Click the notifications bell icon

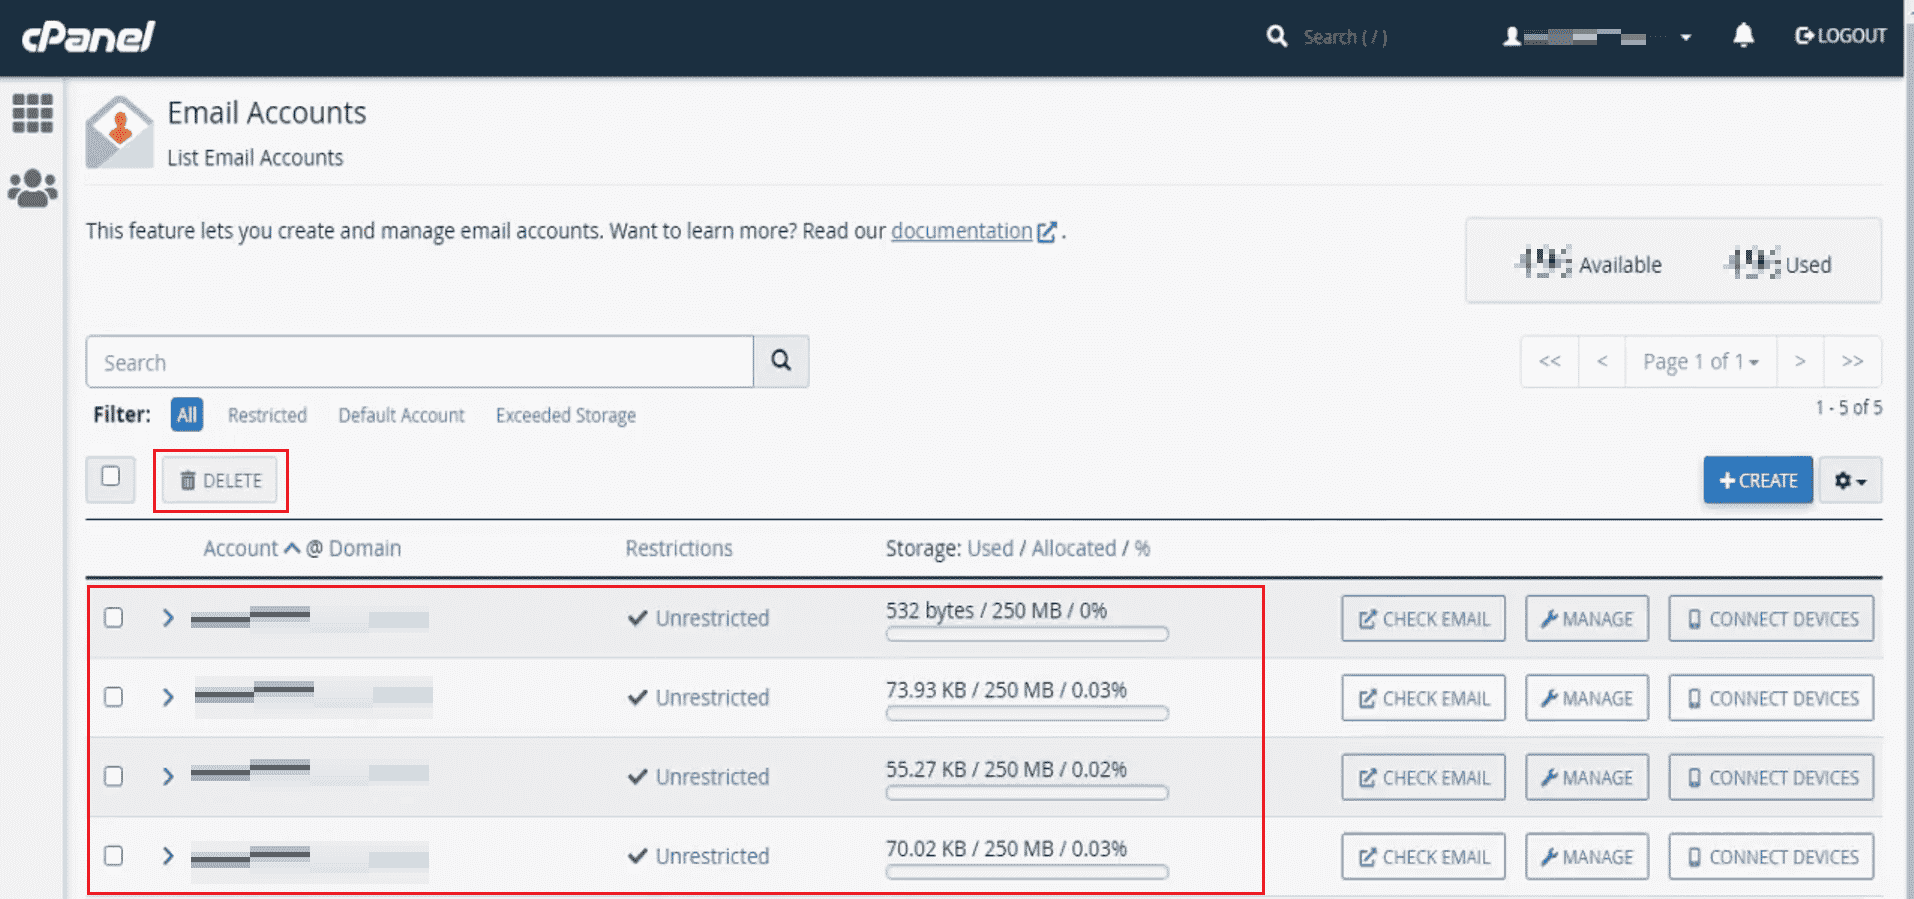(1743, 36)
